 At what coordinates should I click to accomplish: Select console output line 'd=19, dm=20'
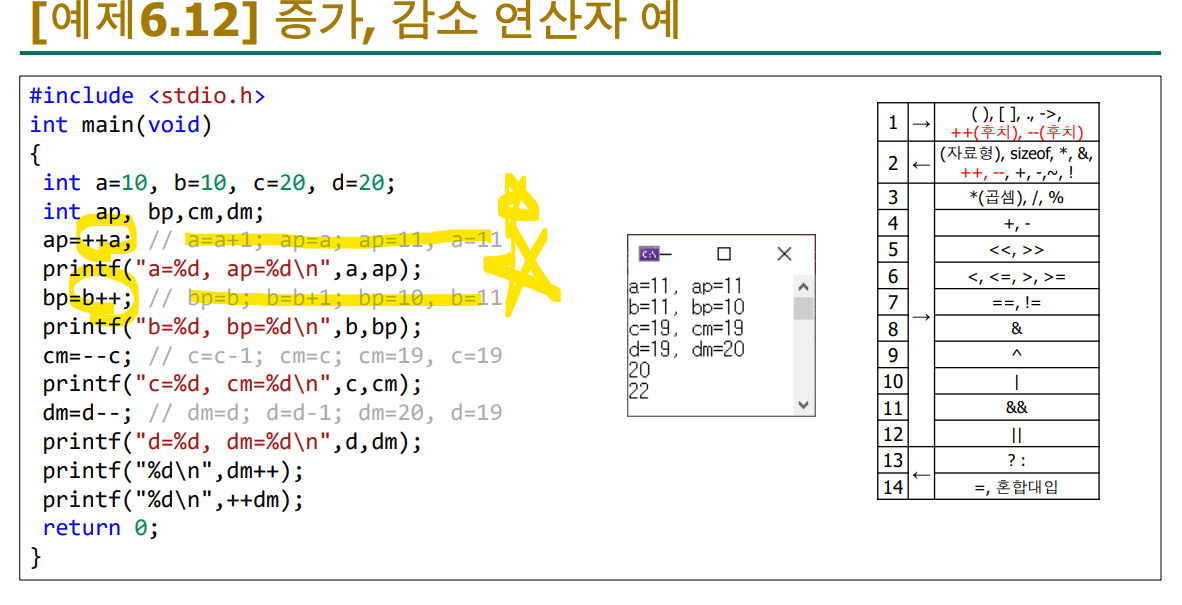click(686, 350)
